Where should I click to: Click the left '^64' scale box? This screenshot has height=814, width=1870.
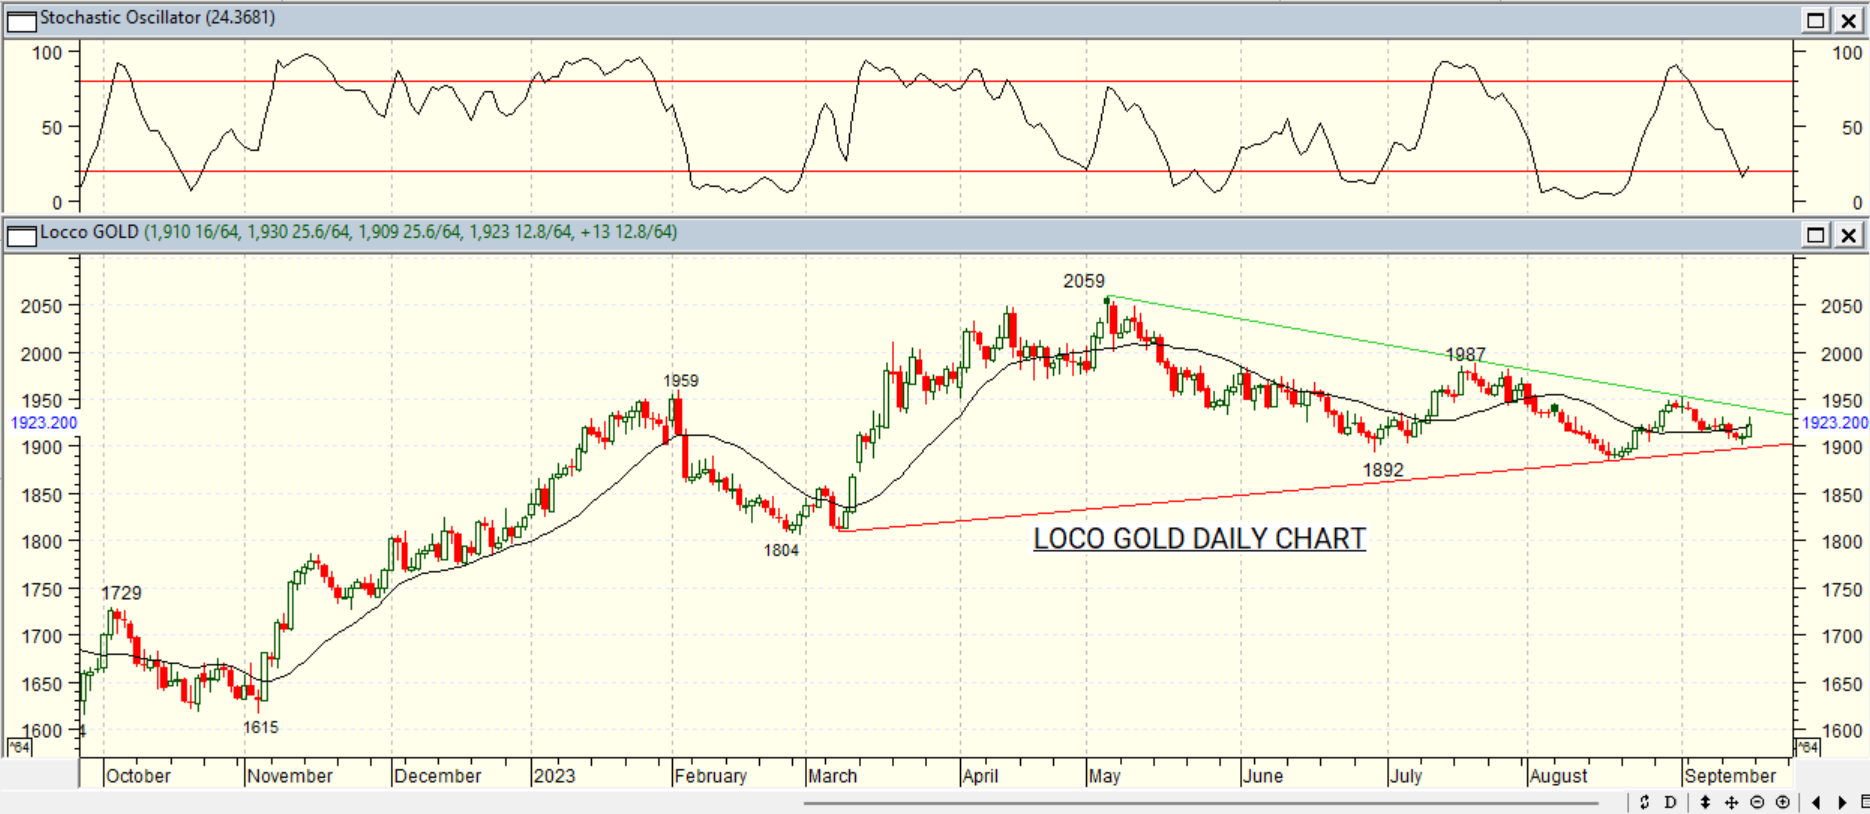(x=19, y=747)
